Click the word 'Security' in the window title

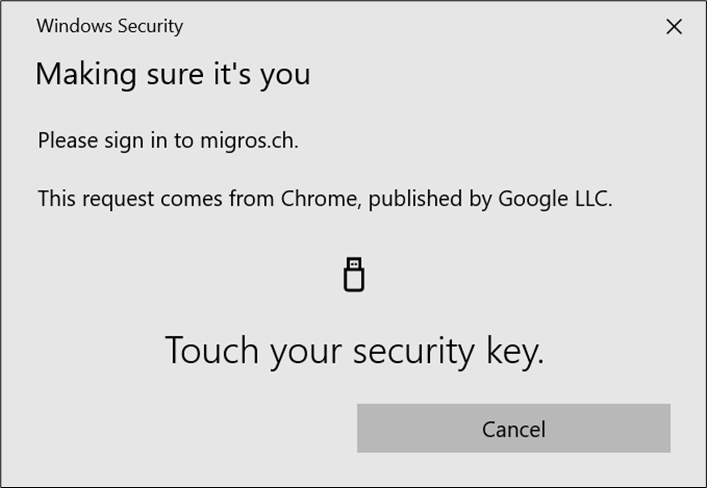[150, 26]
